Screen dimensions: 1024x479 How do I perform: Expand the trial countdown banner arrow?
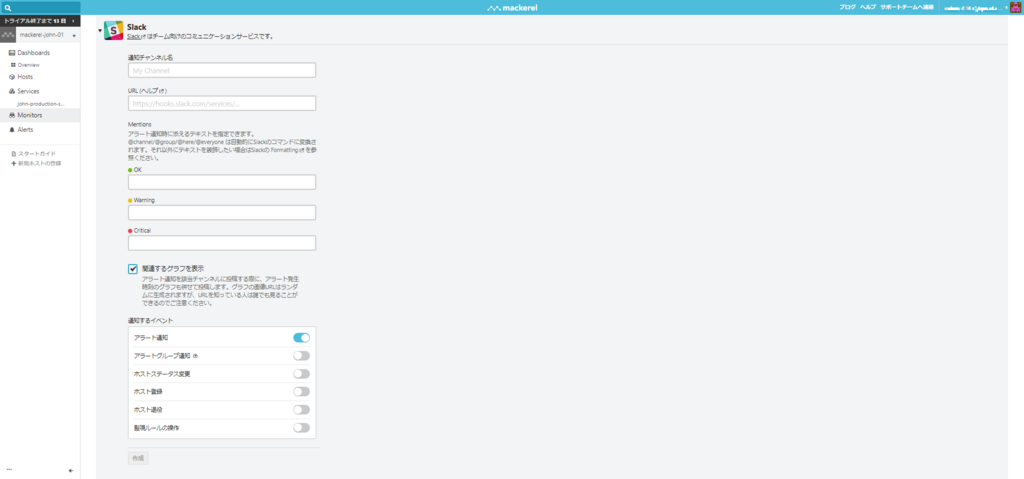point(74,22)
